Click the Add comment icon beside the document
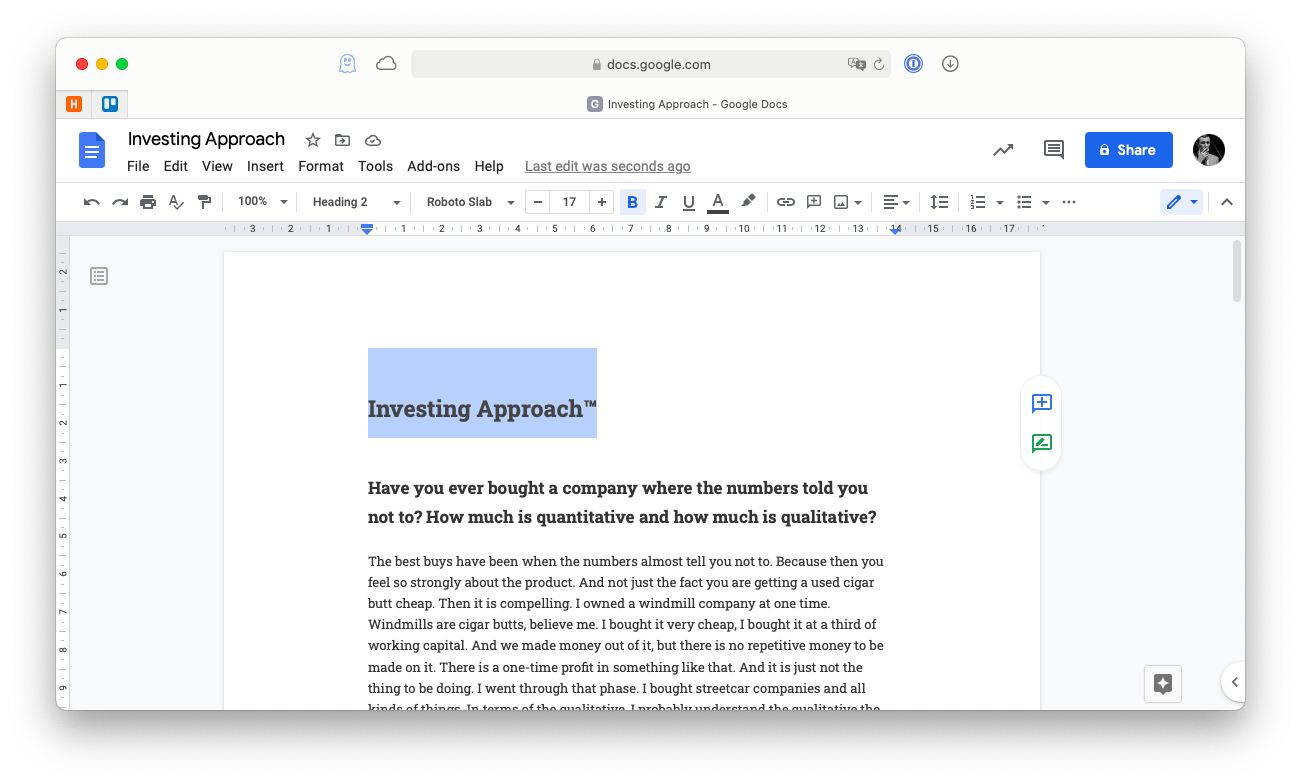Viewport: 1301px width, 784px height. [1041, 404]
